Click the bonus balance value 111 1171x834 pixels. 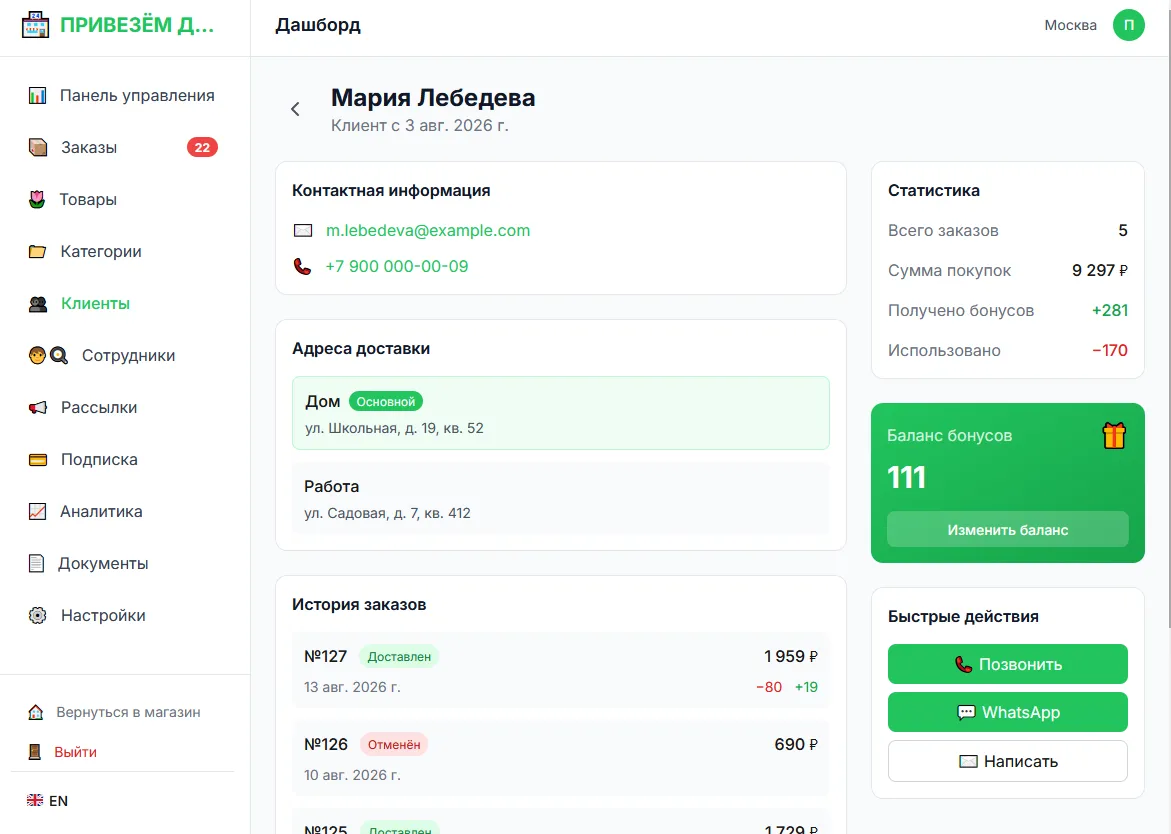(x=907, y=477)
